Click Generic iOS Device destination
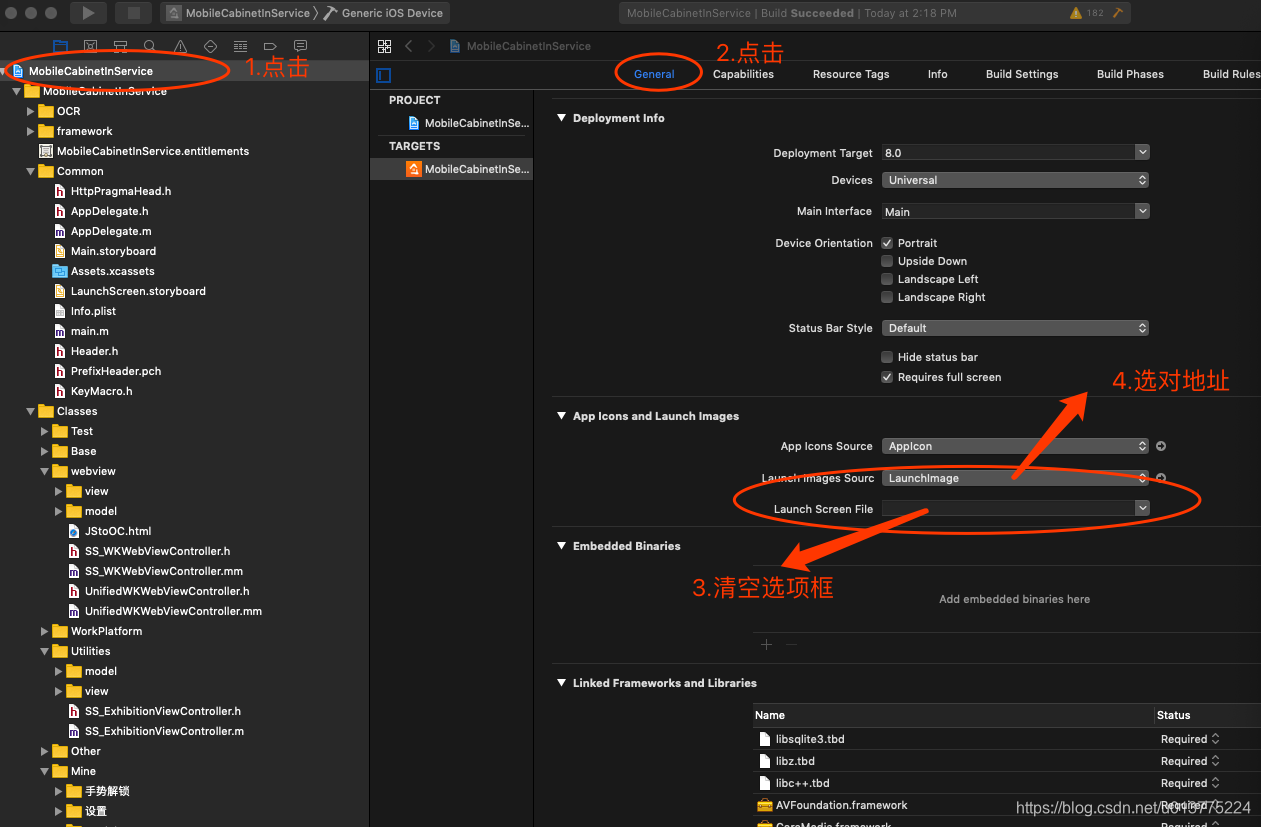The height and width of the screenshot is (827, 1261). (384, 13)
